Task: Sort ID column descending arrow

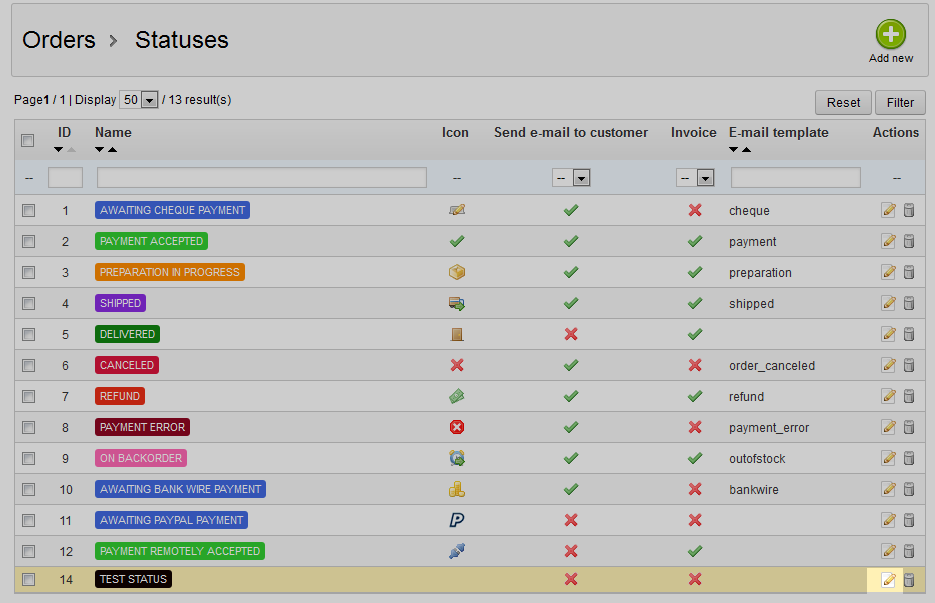Action: 59,150
